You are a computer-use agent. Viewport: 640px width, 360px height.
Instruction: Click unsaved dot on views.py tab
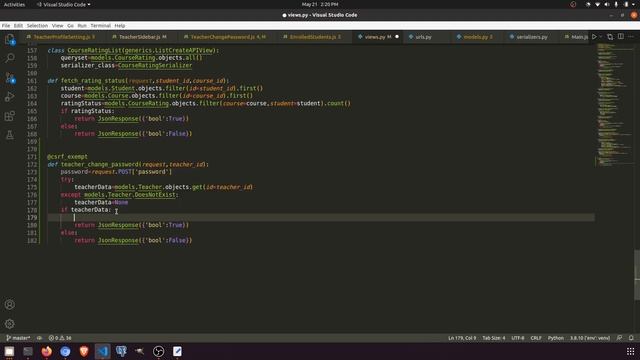click(397, 37)
